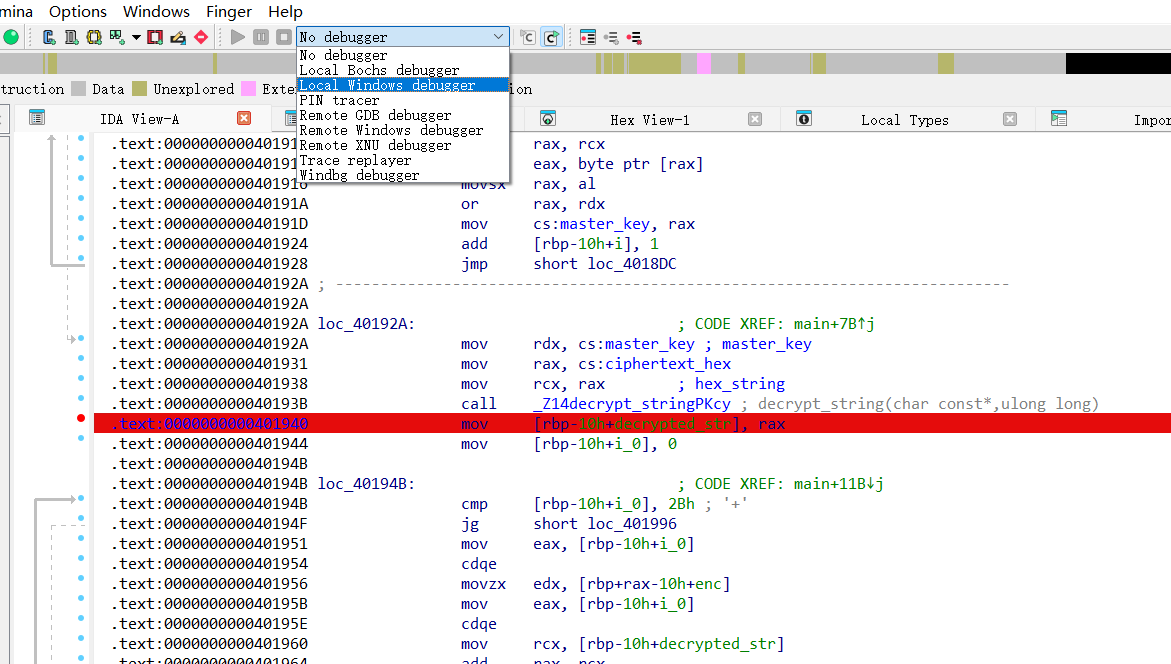This screenshot has height=664, width=1171.
Task: Open the Options menu
Action: tap(77, 11)
